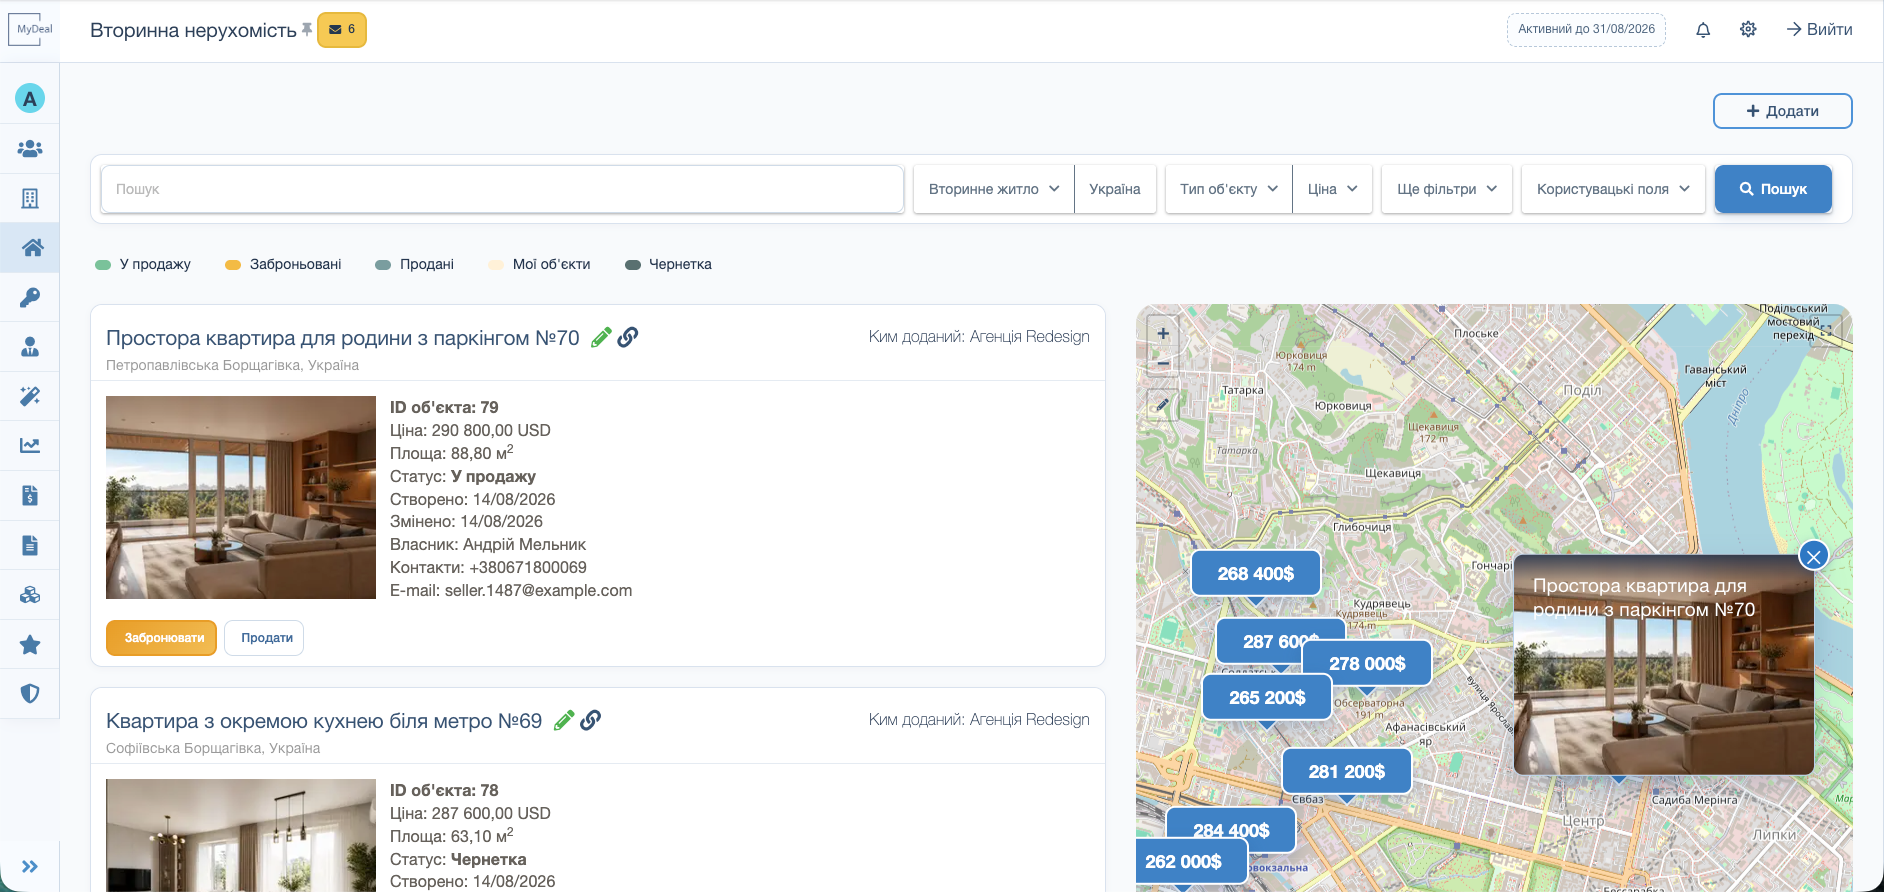The width and height of the screenshot is (1884, 892).
Task: Click the 'Україна' location filter
Action: 1115,189
